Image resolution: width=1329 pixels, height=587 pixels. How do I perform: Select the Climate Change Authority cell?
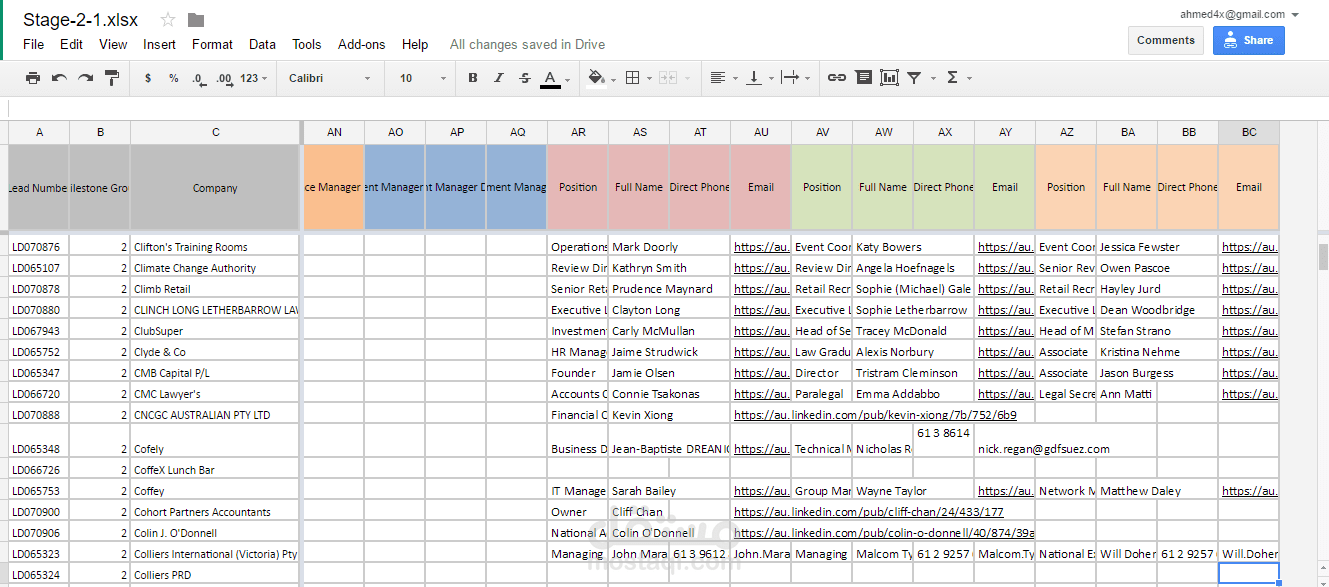point(215,268)
